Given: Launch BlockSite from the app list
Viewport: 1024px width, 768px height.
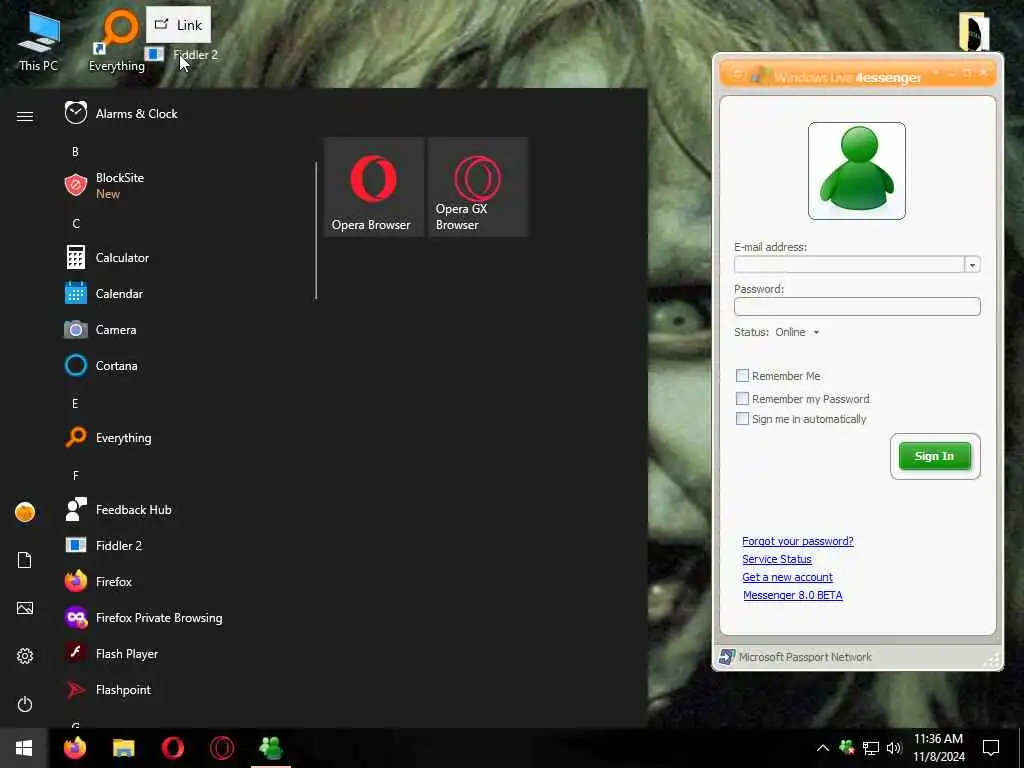Looking at the screenshot, I should pyautogui.click(x=104, y=185).
